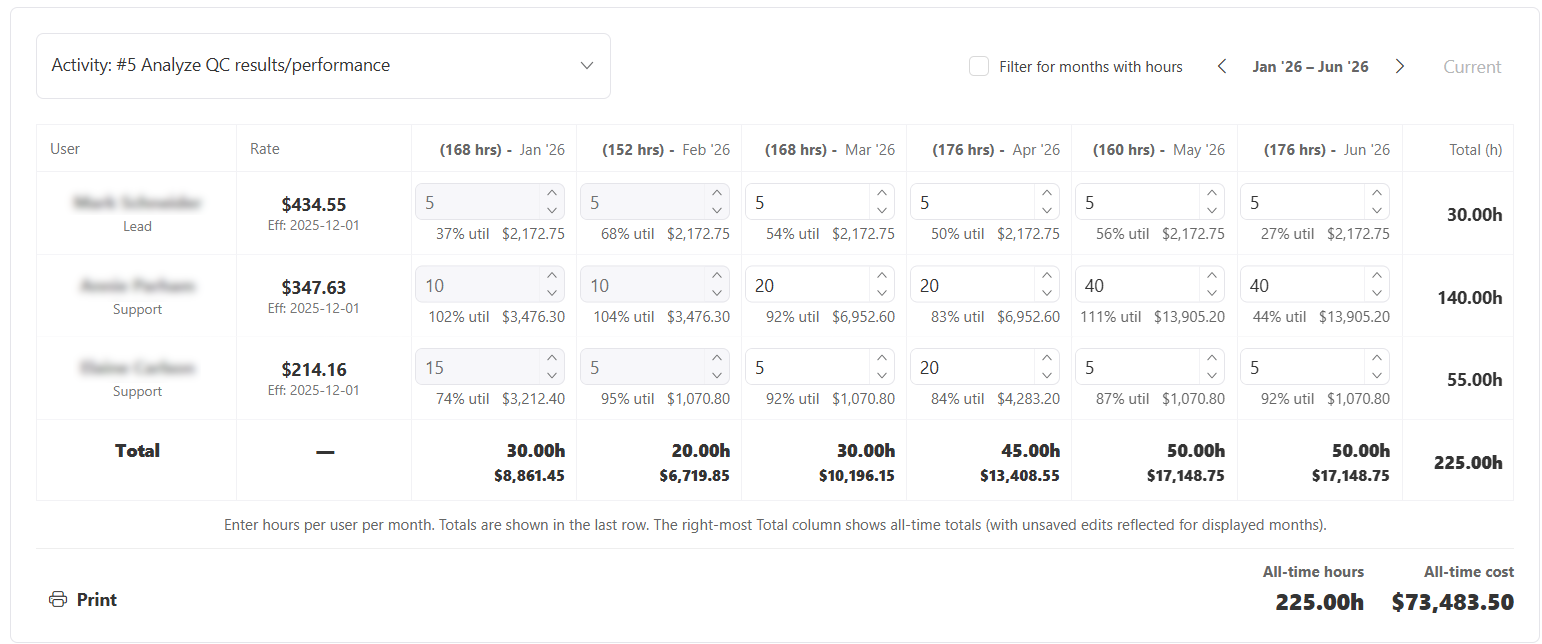Click the next period chevron arrow
Viewport: 1542px width, 644px height.
pyautogui.click(x=1400, y=66)
